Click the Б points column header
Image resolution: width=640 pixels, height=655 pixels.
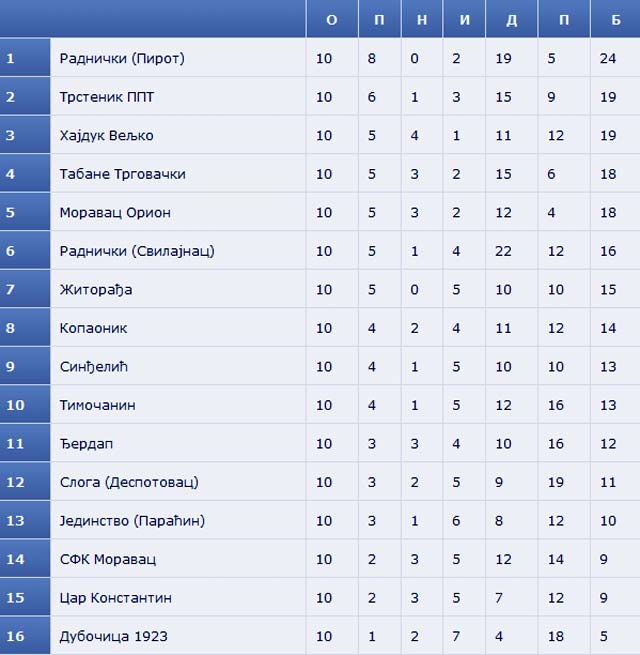coord(615,19)
